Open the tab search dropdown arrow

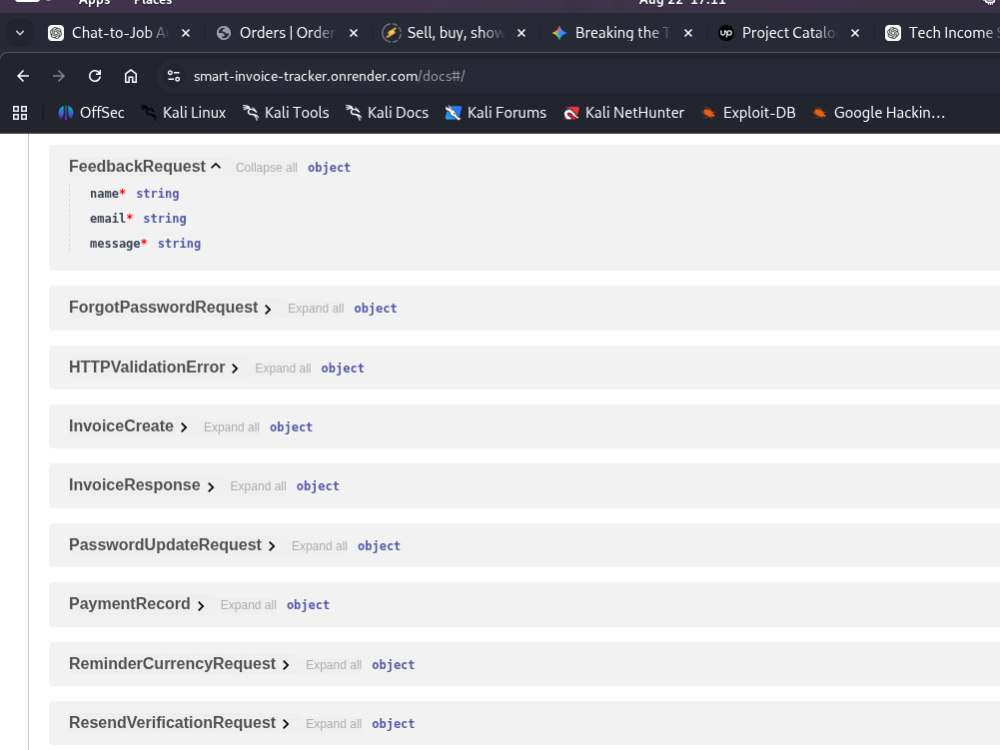[20, 33]
